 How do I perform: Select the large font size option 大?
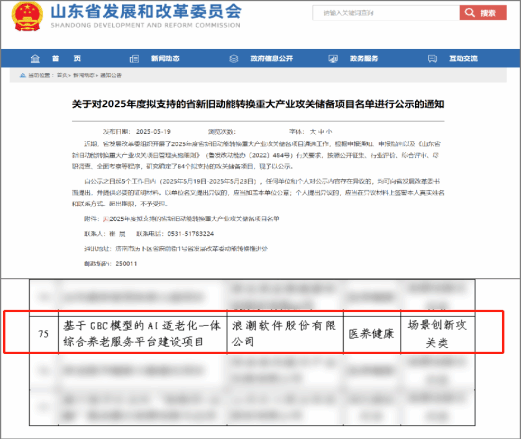coord(313,132)
